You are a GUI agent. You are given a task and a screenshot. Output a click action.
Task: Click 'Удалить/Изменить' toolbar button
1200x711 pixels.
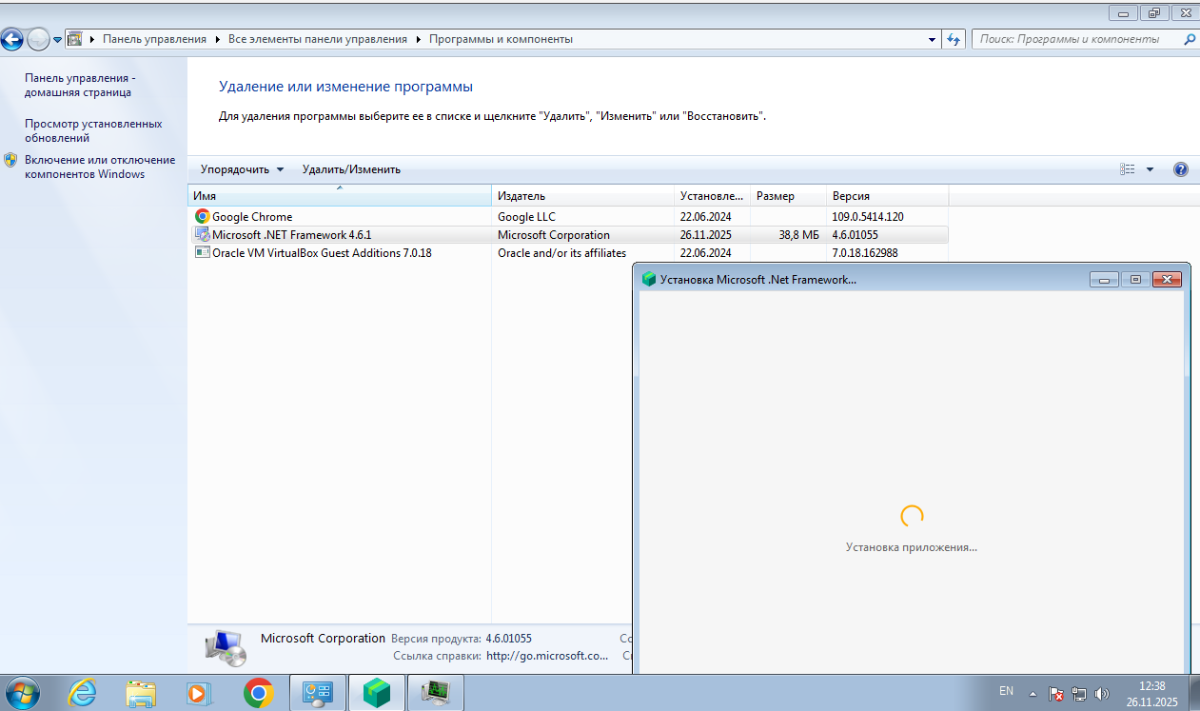pos(351,169)
